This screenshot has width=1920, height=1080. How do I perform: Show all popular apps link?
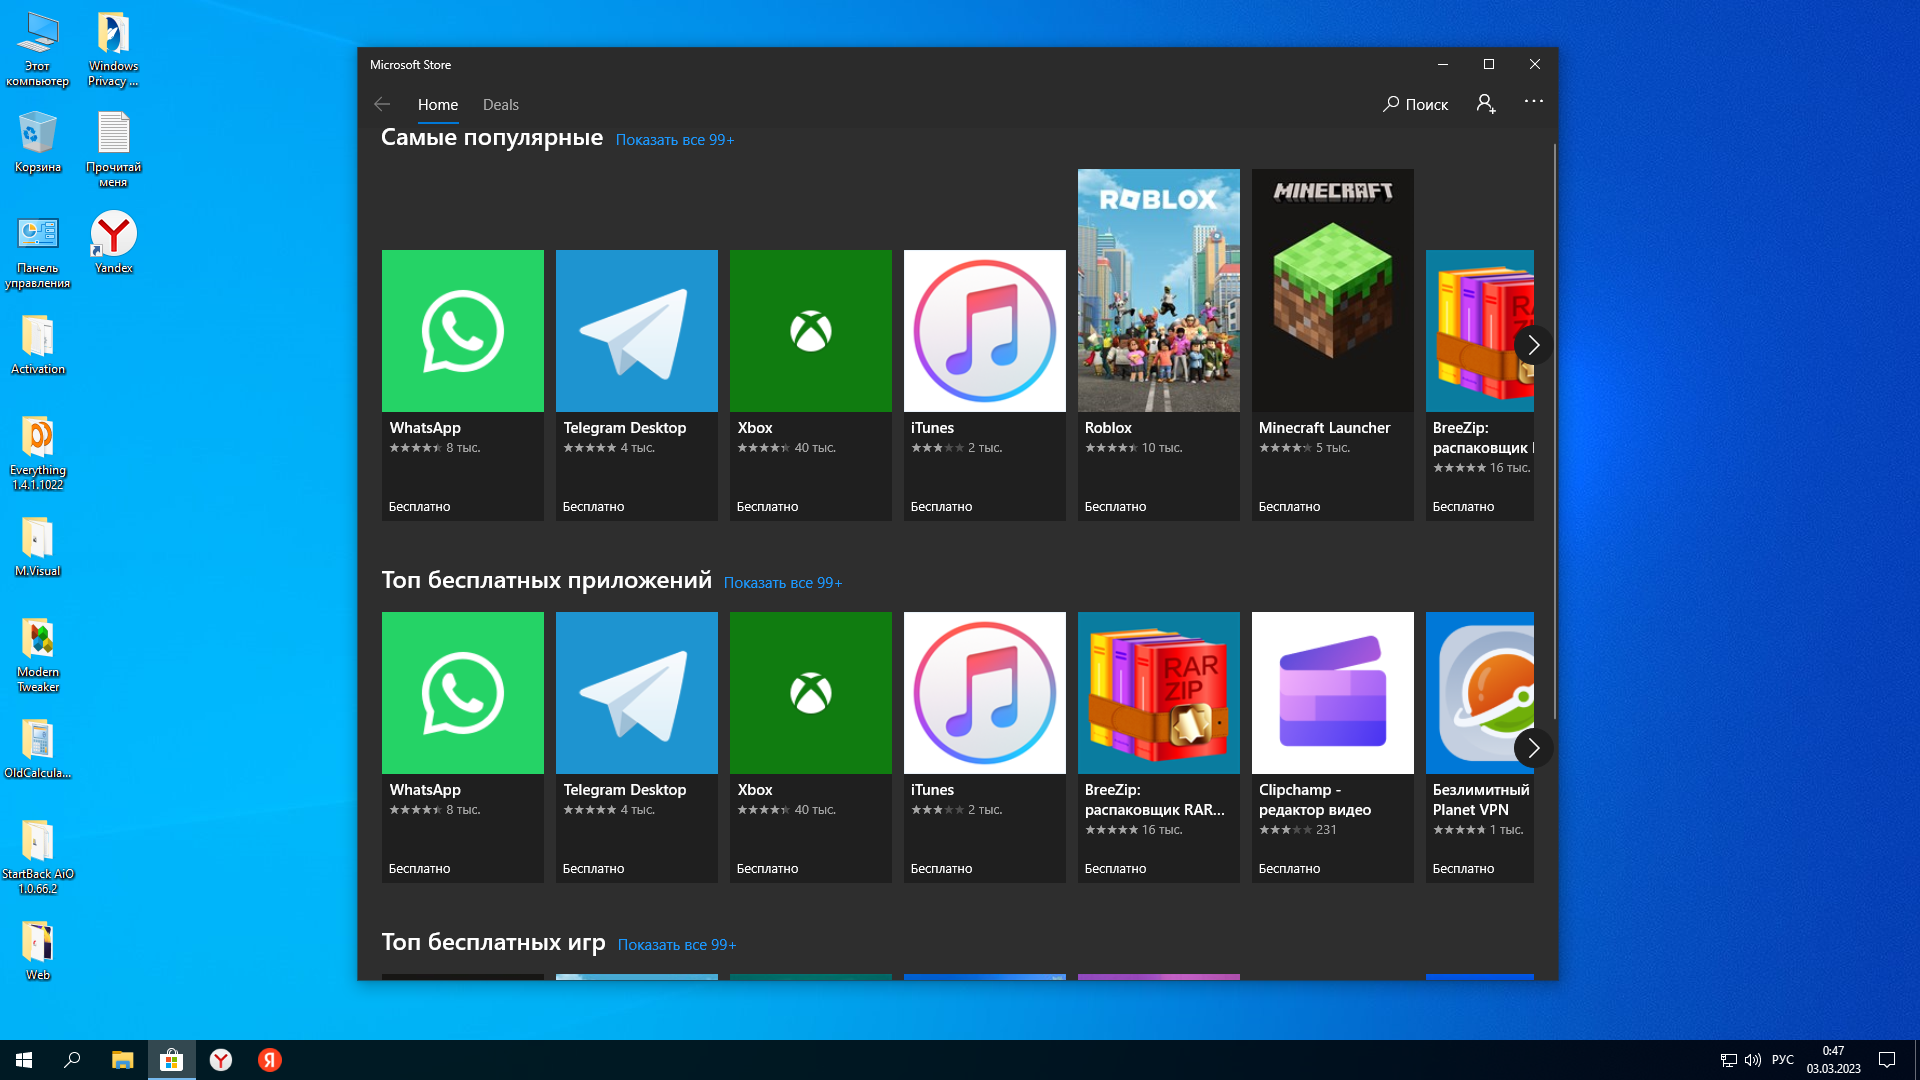pos(675,140)
